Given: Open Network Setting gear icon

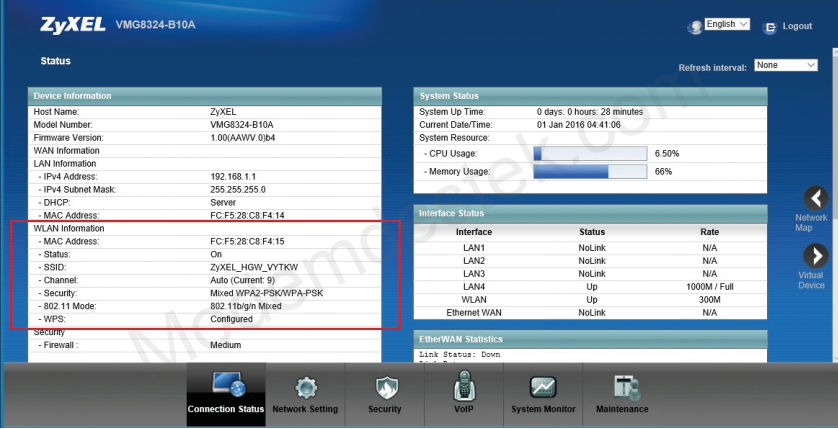Looking at the screenshot, I should click(305, 386).
